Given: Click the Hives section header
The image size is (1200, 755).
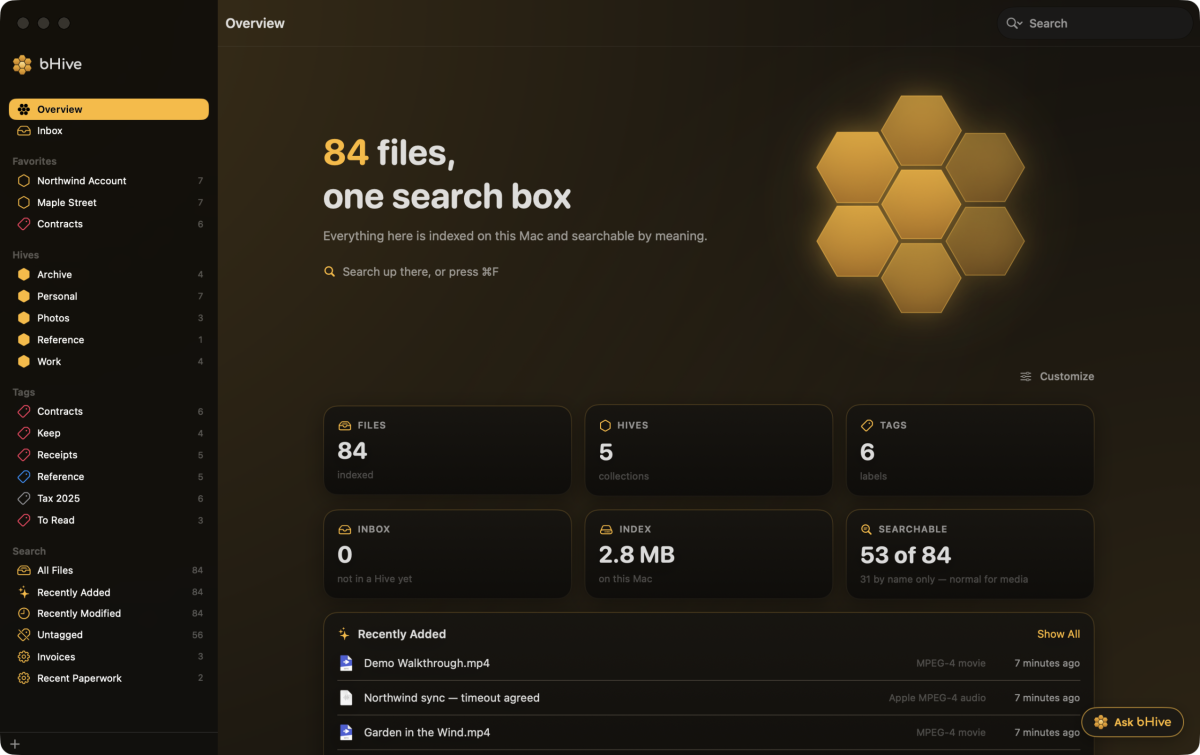Looking at the screenshot, I should (x=26, y=255).
